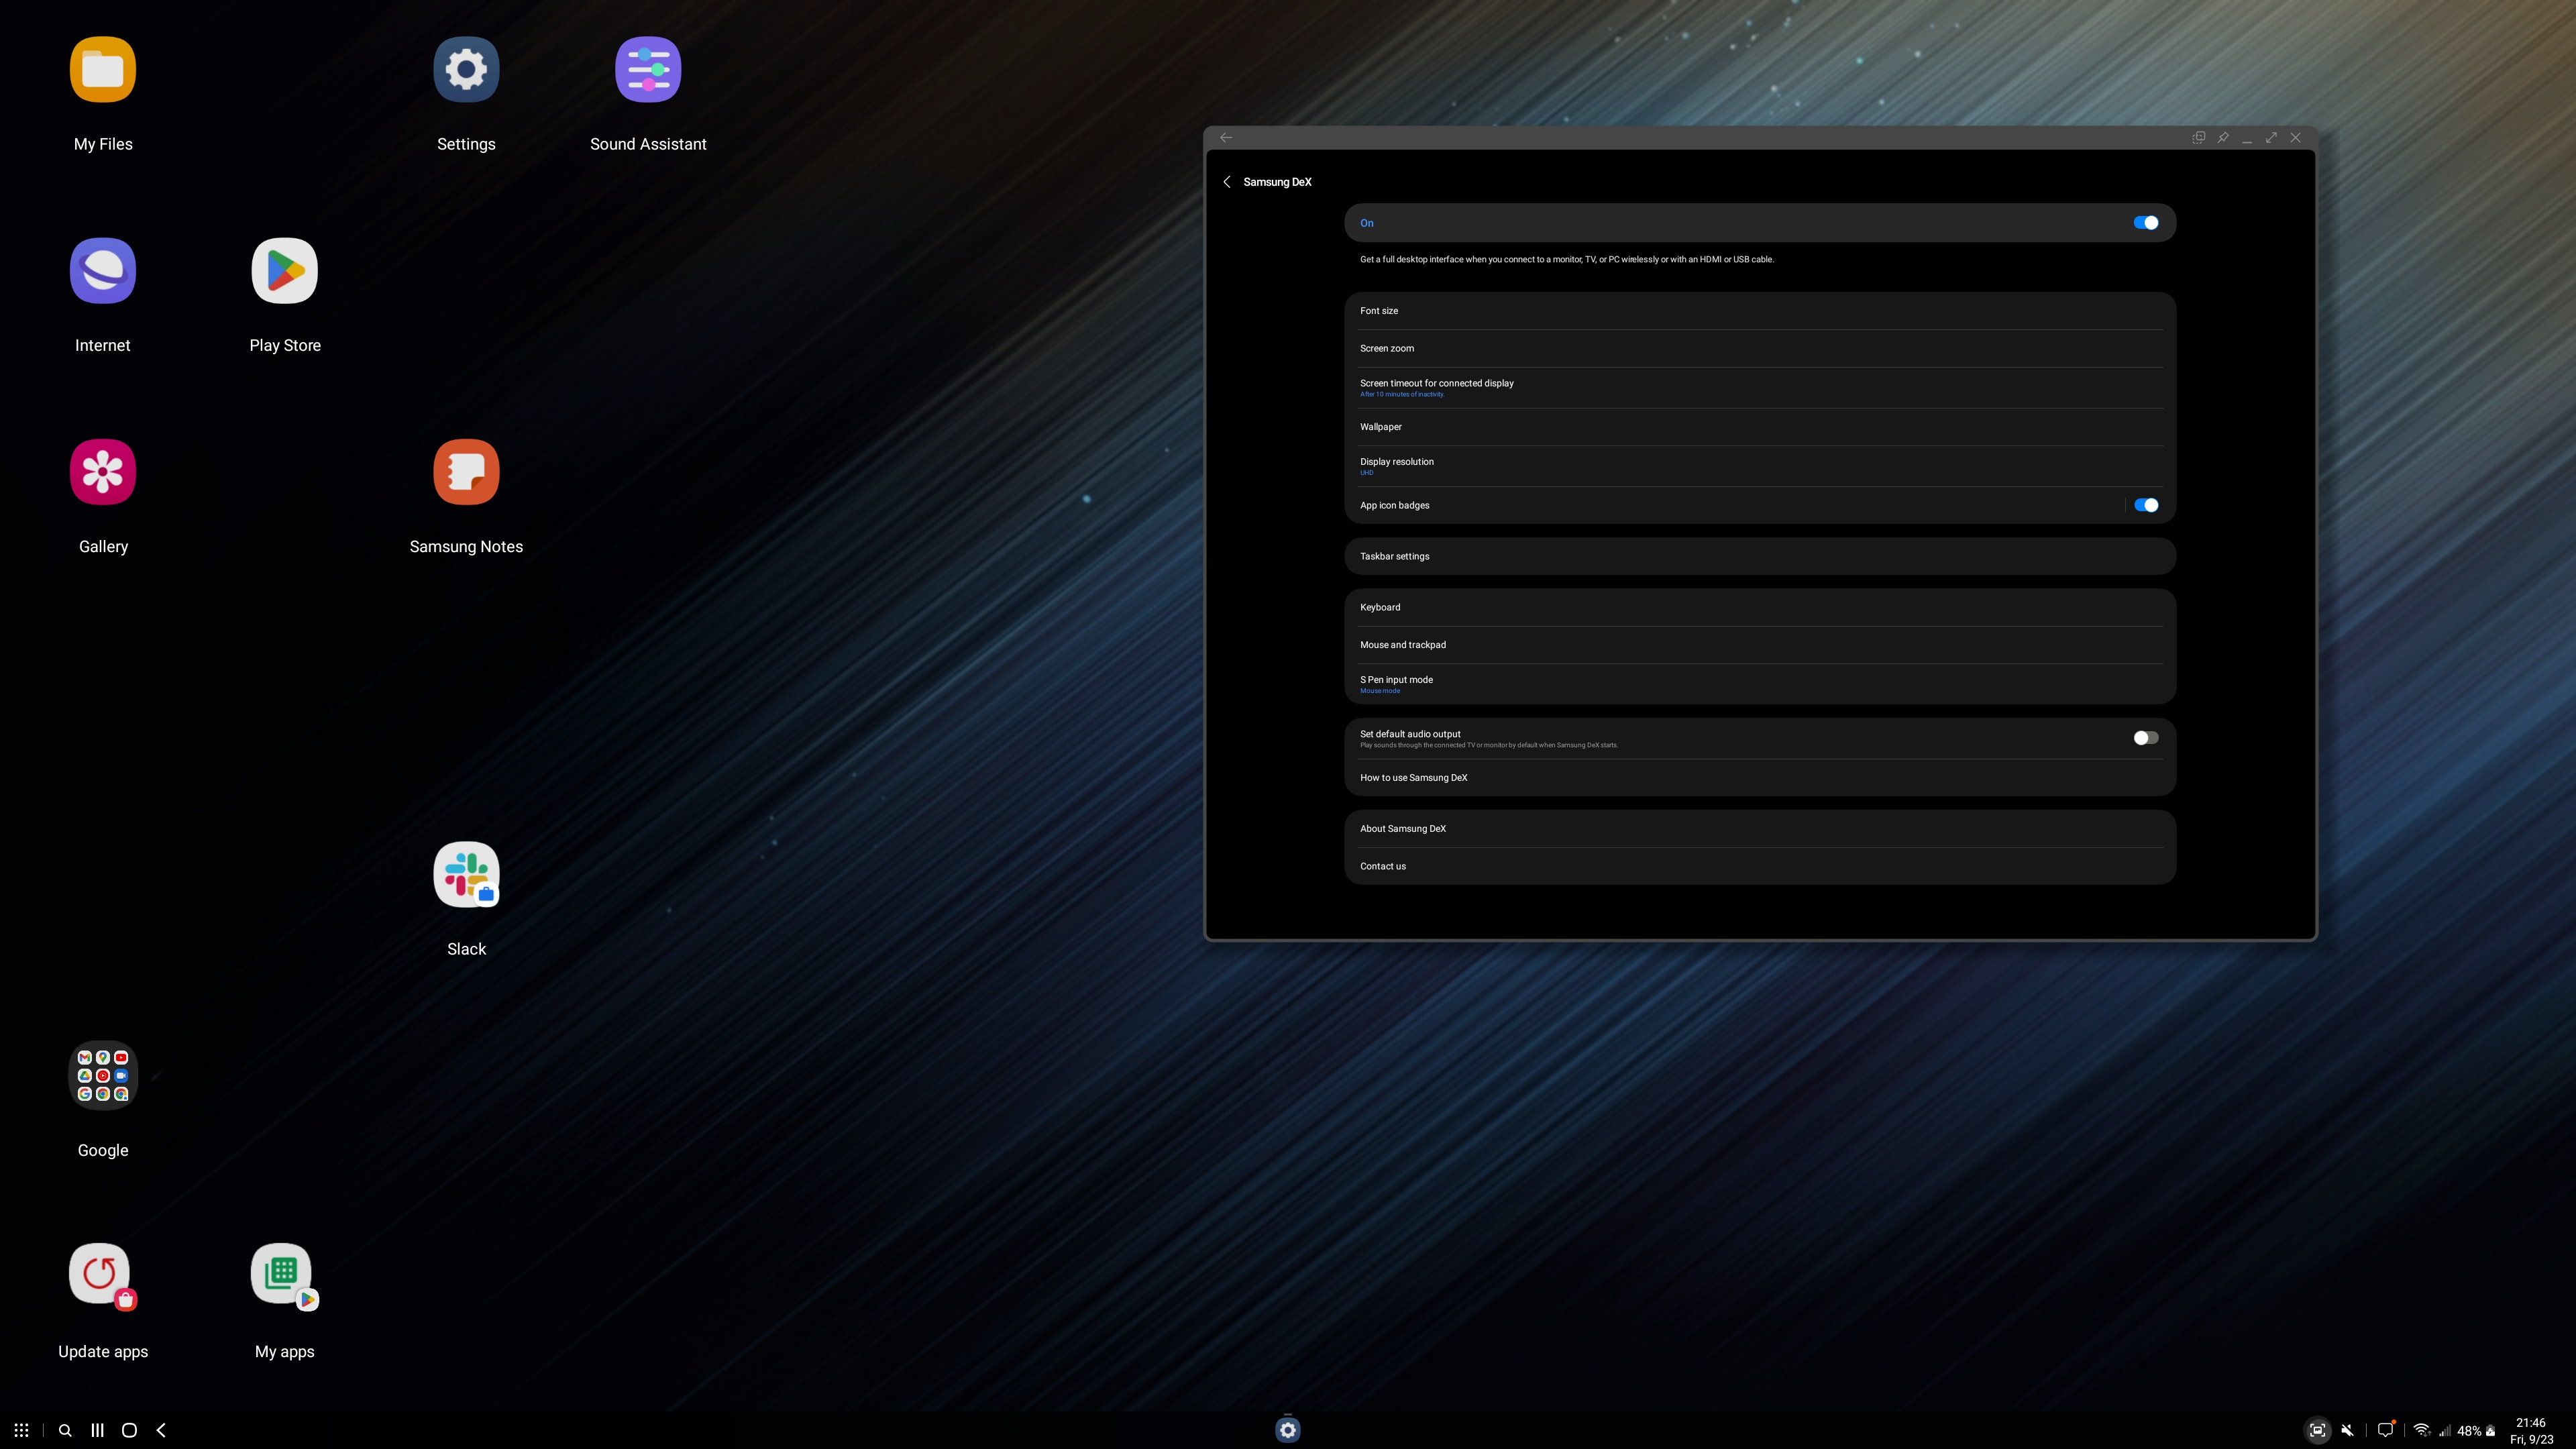Open the My Files app

(103, 70)
